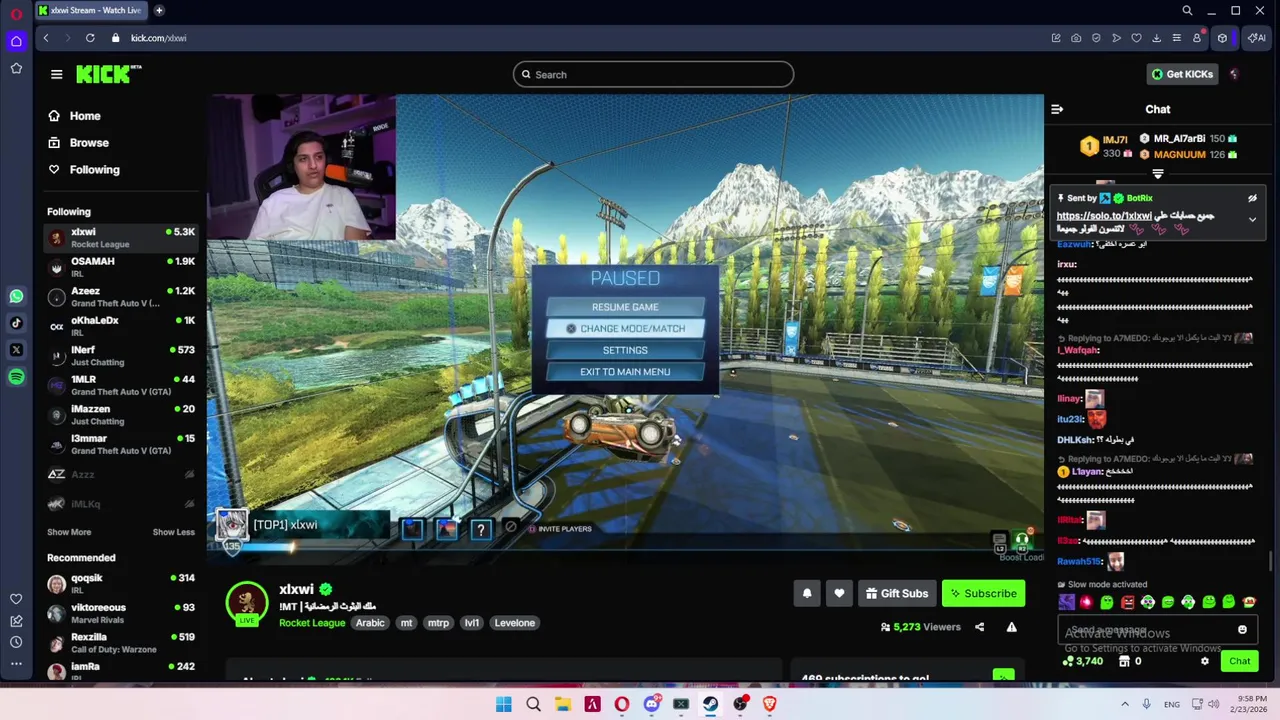Image resolution: width=1280 pixels, height=720 pixels.
Task: Click the kick.com/xlxwi address bar
Action: click(x=158, y=38)
